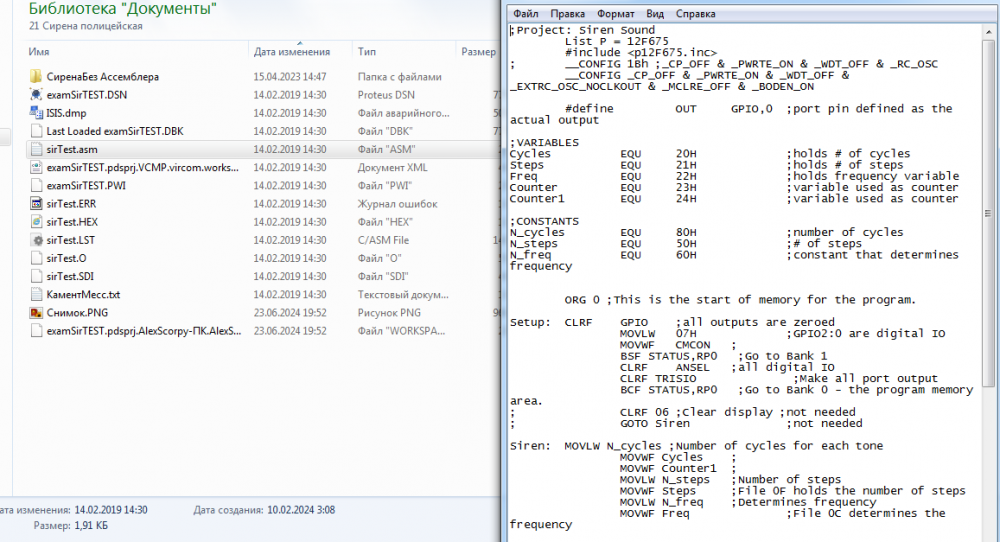Select the file name Снимок.PNG
The width and height of the screenshot is (1000, 542).
pyautogui.click(x=77, y=312)
